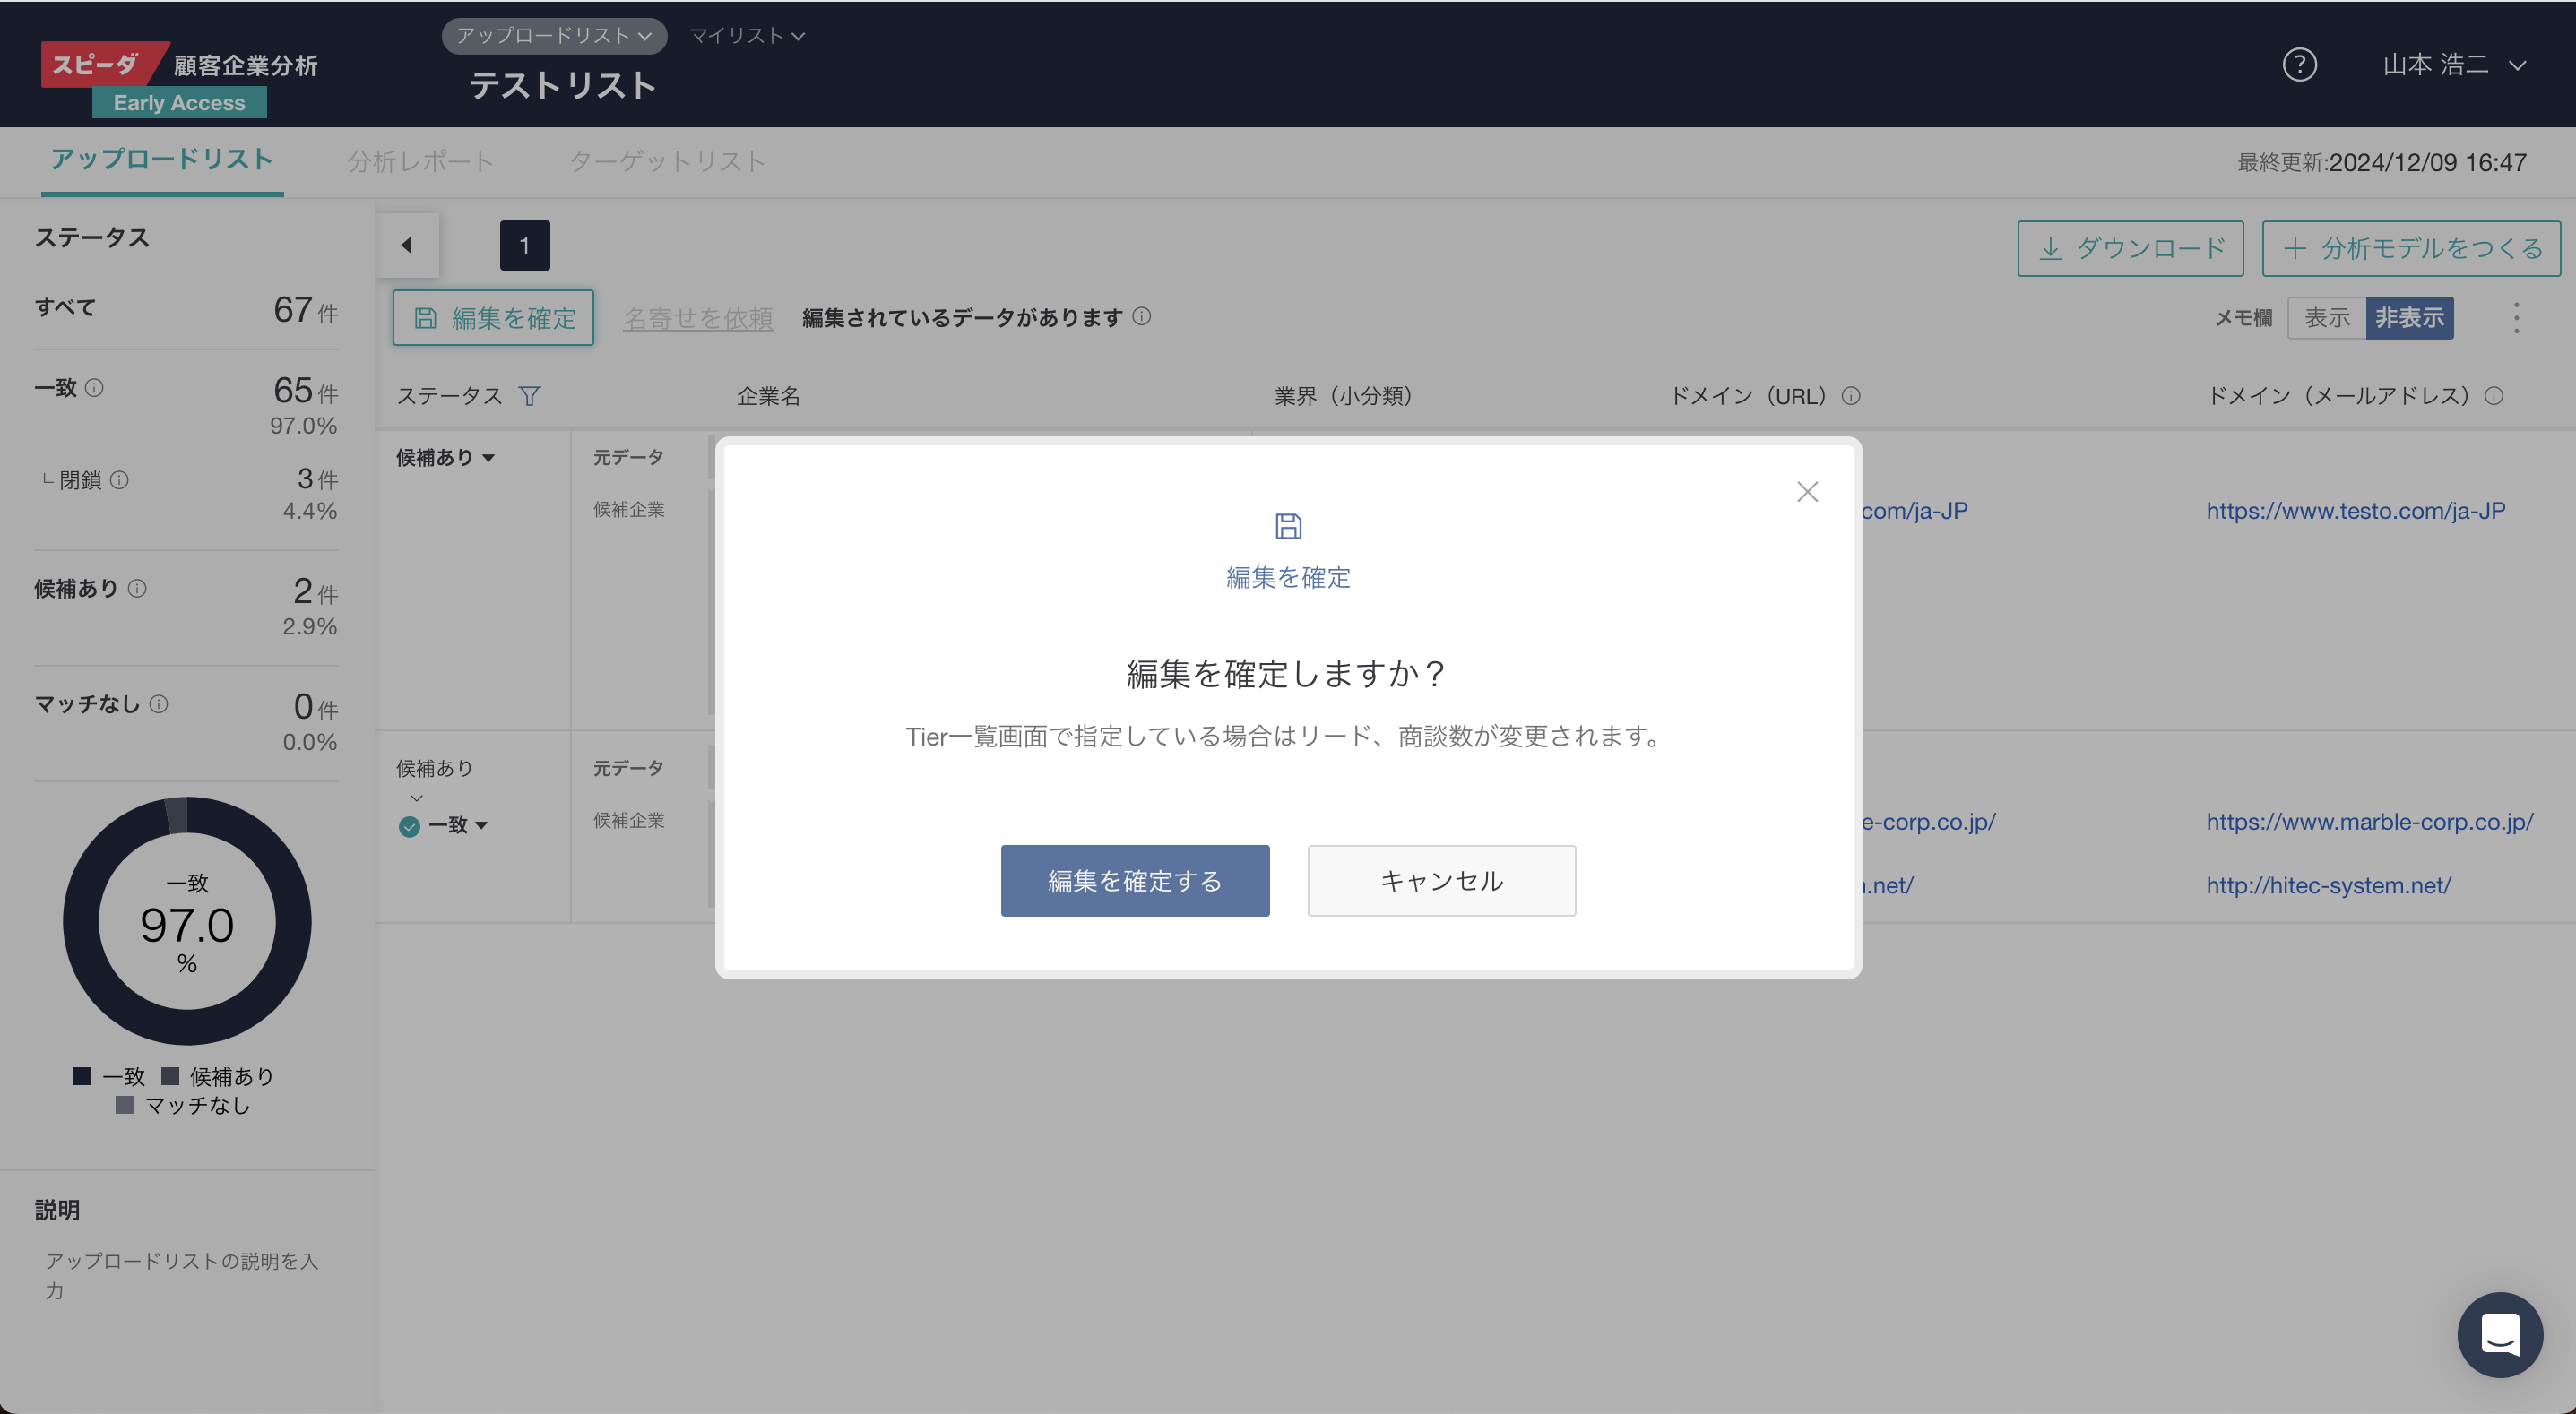The height and width of the screenshot is (1414, 2576).
Task: Click info icon next to マッチなし
Action: coord(159,704)
